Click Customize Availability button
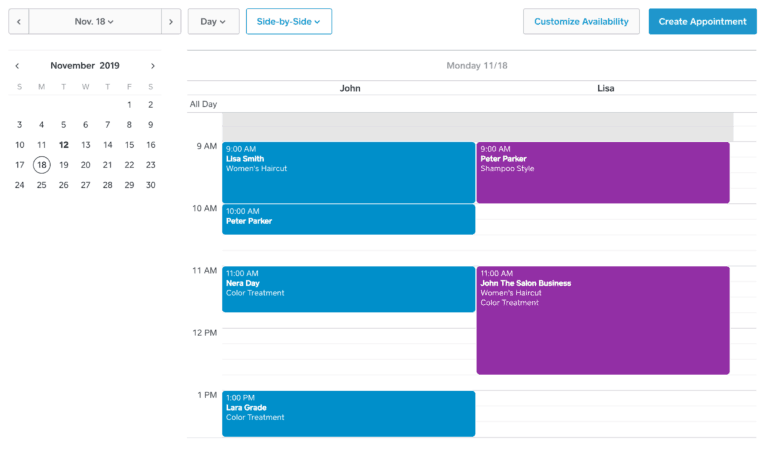The height and width of the screenshot is (451, 768). point(581,21)
